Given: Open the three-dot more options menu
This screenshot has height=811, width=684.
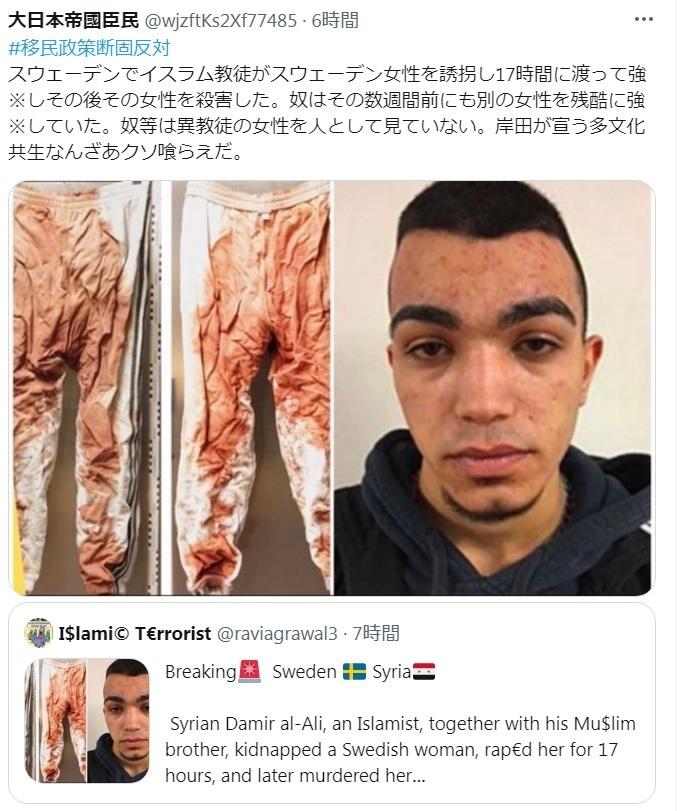Looking at the screenshot, I should (x=643, y=19).
